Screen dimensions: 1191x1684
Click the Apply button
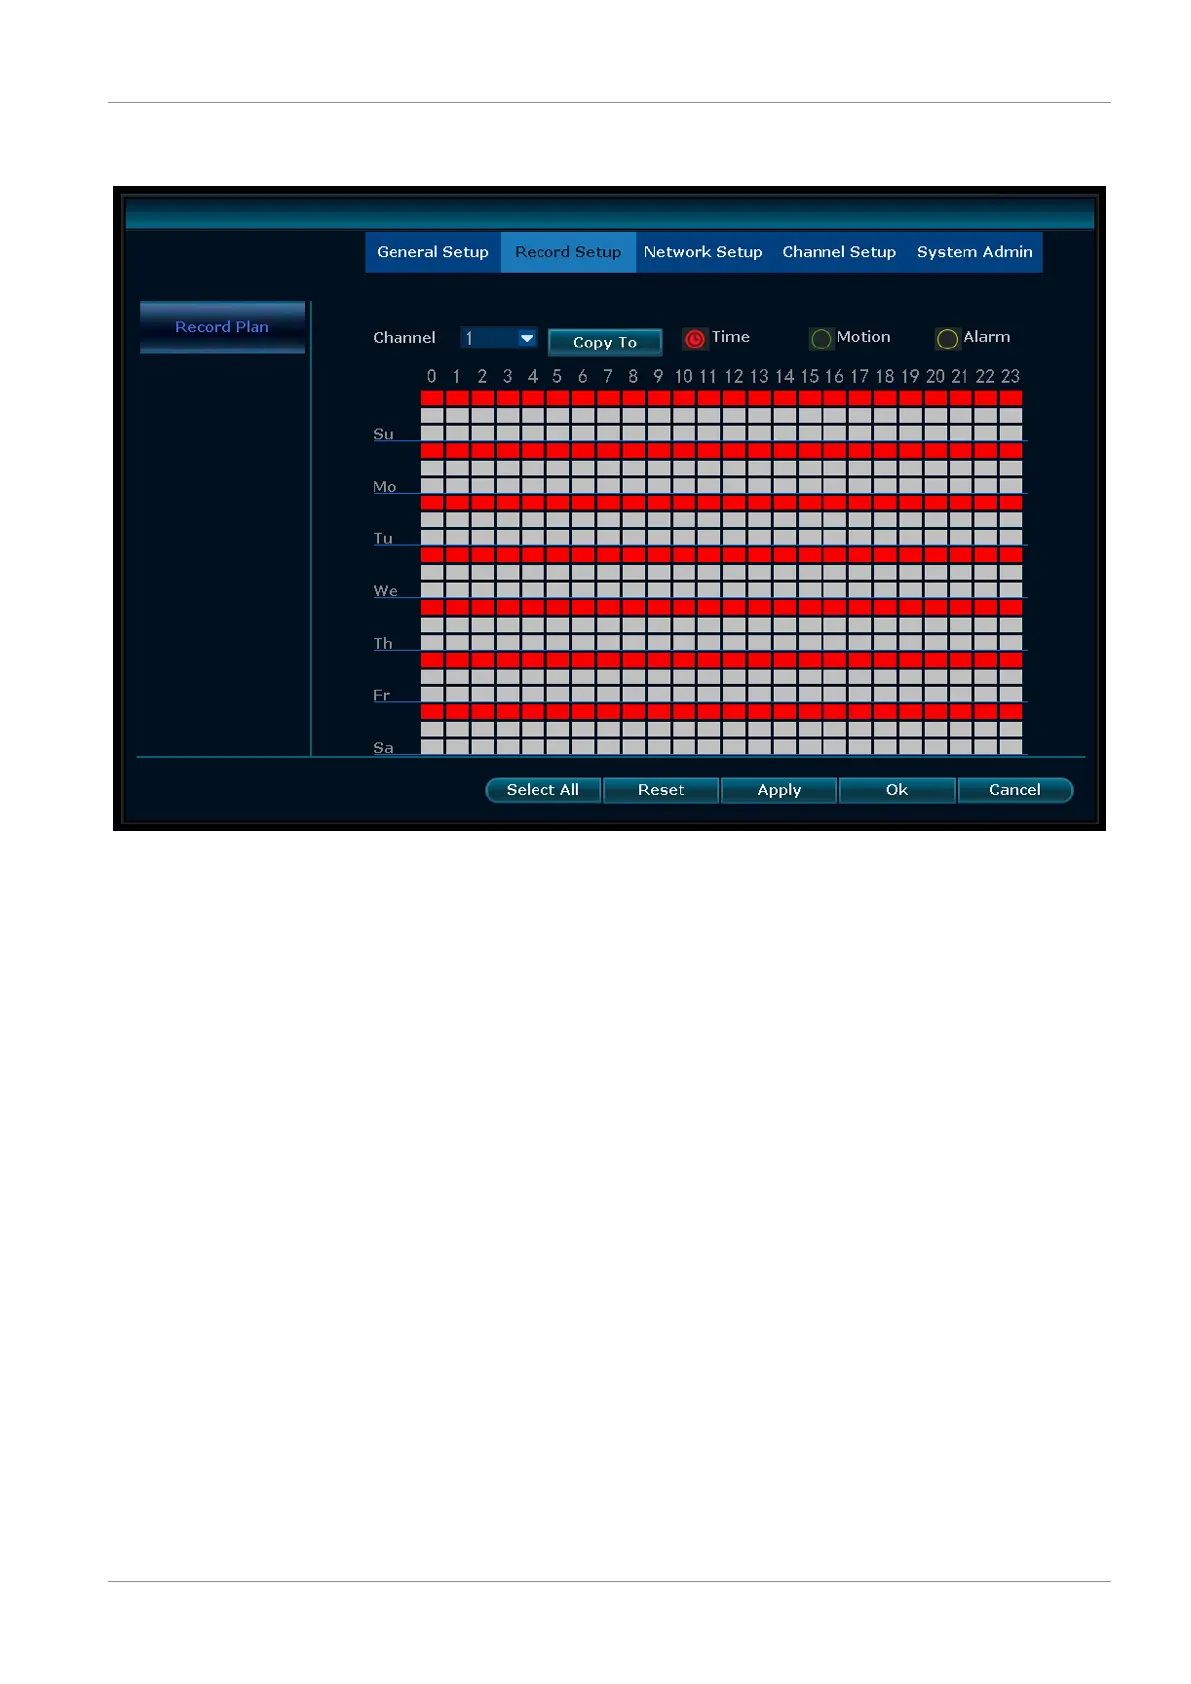pos(779,790)
